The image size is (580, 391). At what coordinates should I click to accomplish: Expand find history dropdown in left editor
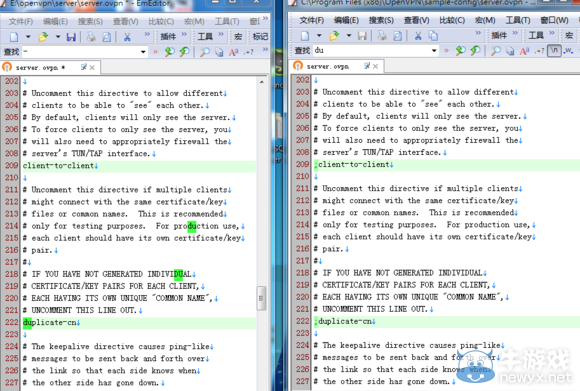point(143,52)
